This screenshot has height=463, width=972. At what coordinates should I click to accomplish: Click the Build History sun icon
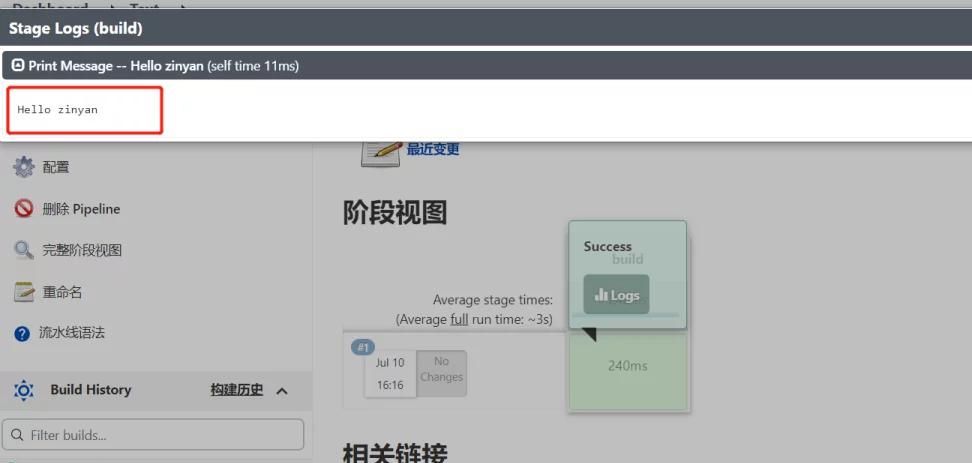tap(24, 390)
